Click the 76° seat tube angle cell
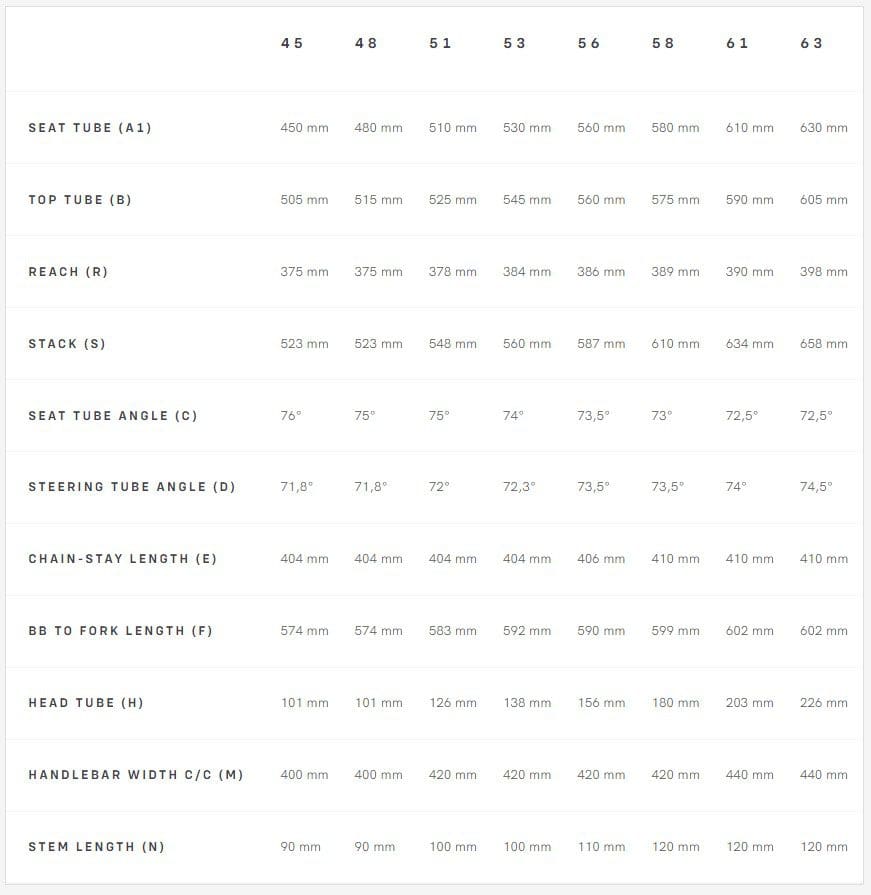This screenshot has height=895, width=871. pos(291,416)
